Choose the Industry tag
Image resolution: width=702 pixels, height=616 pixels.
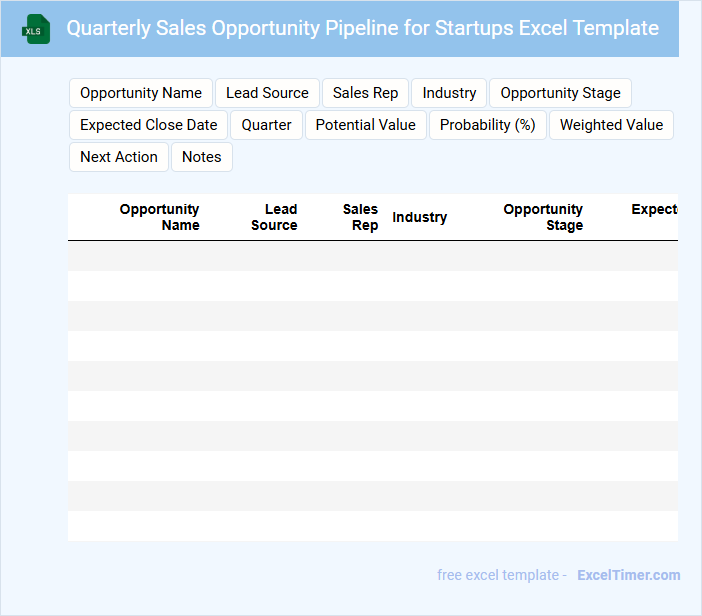click(449, 93)
